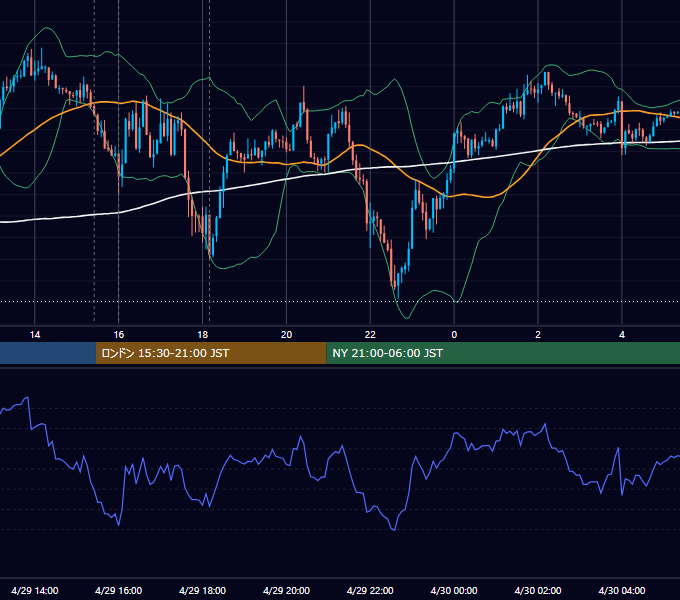Click the 4/29 16:00 date label
Viewport: 680px width, 600px height.
118,590
